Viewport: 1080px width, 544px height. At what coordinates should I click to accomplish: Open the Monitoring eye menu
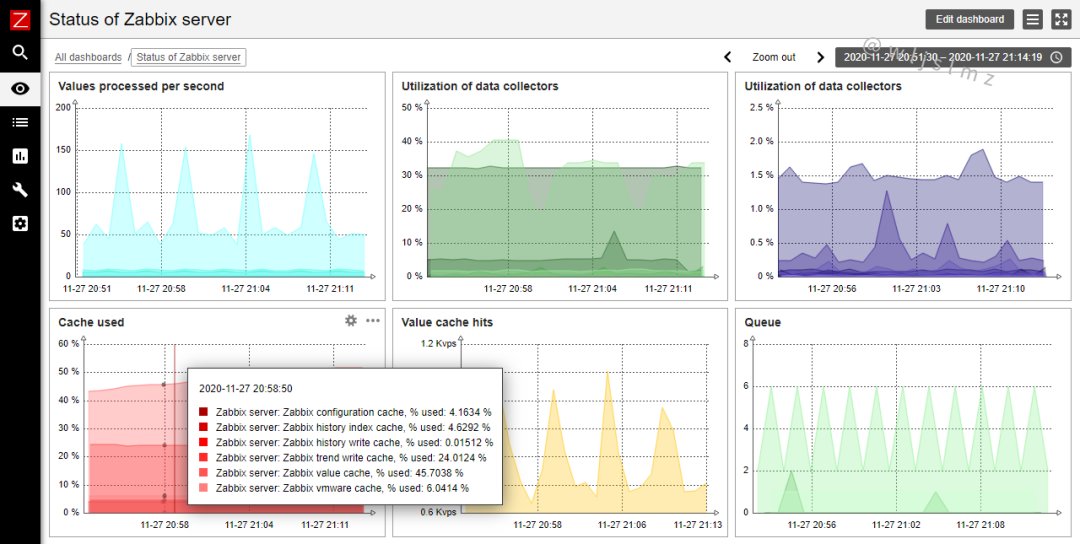click(x=21, y=88)
